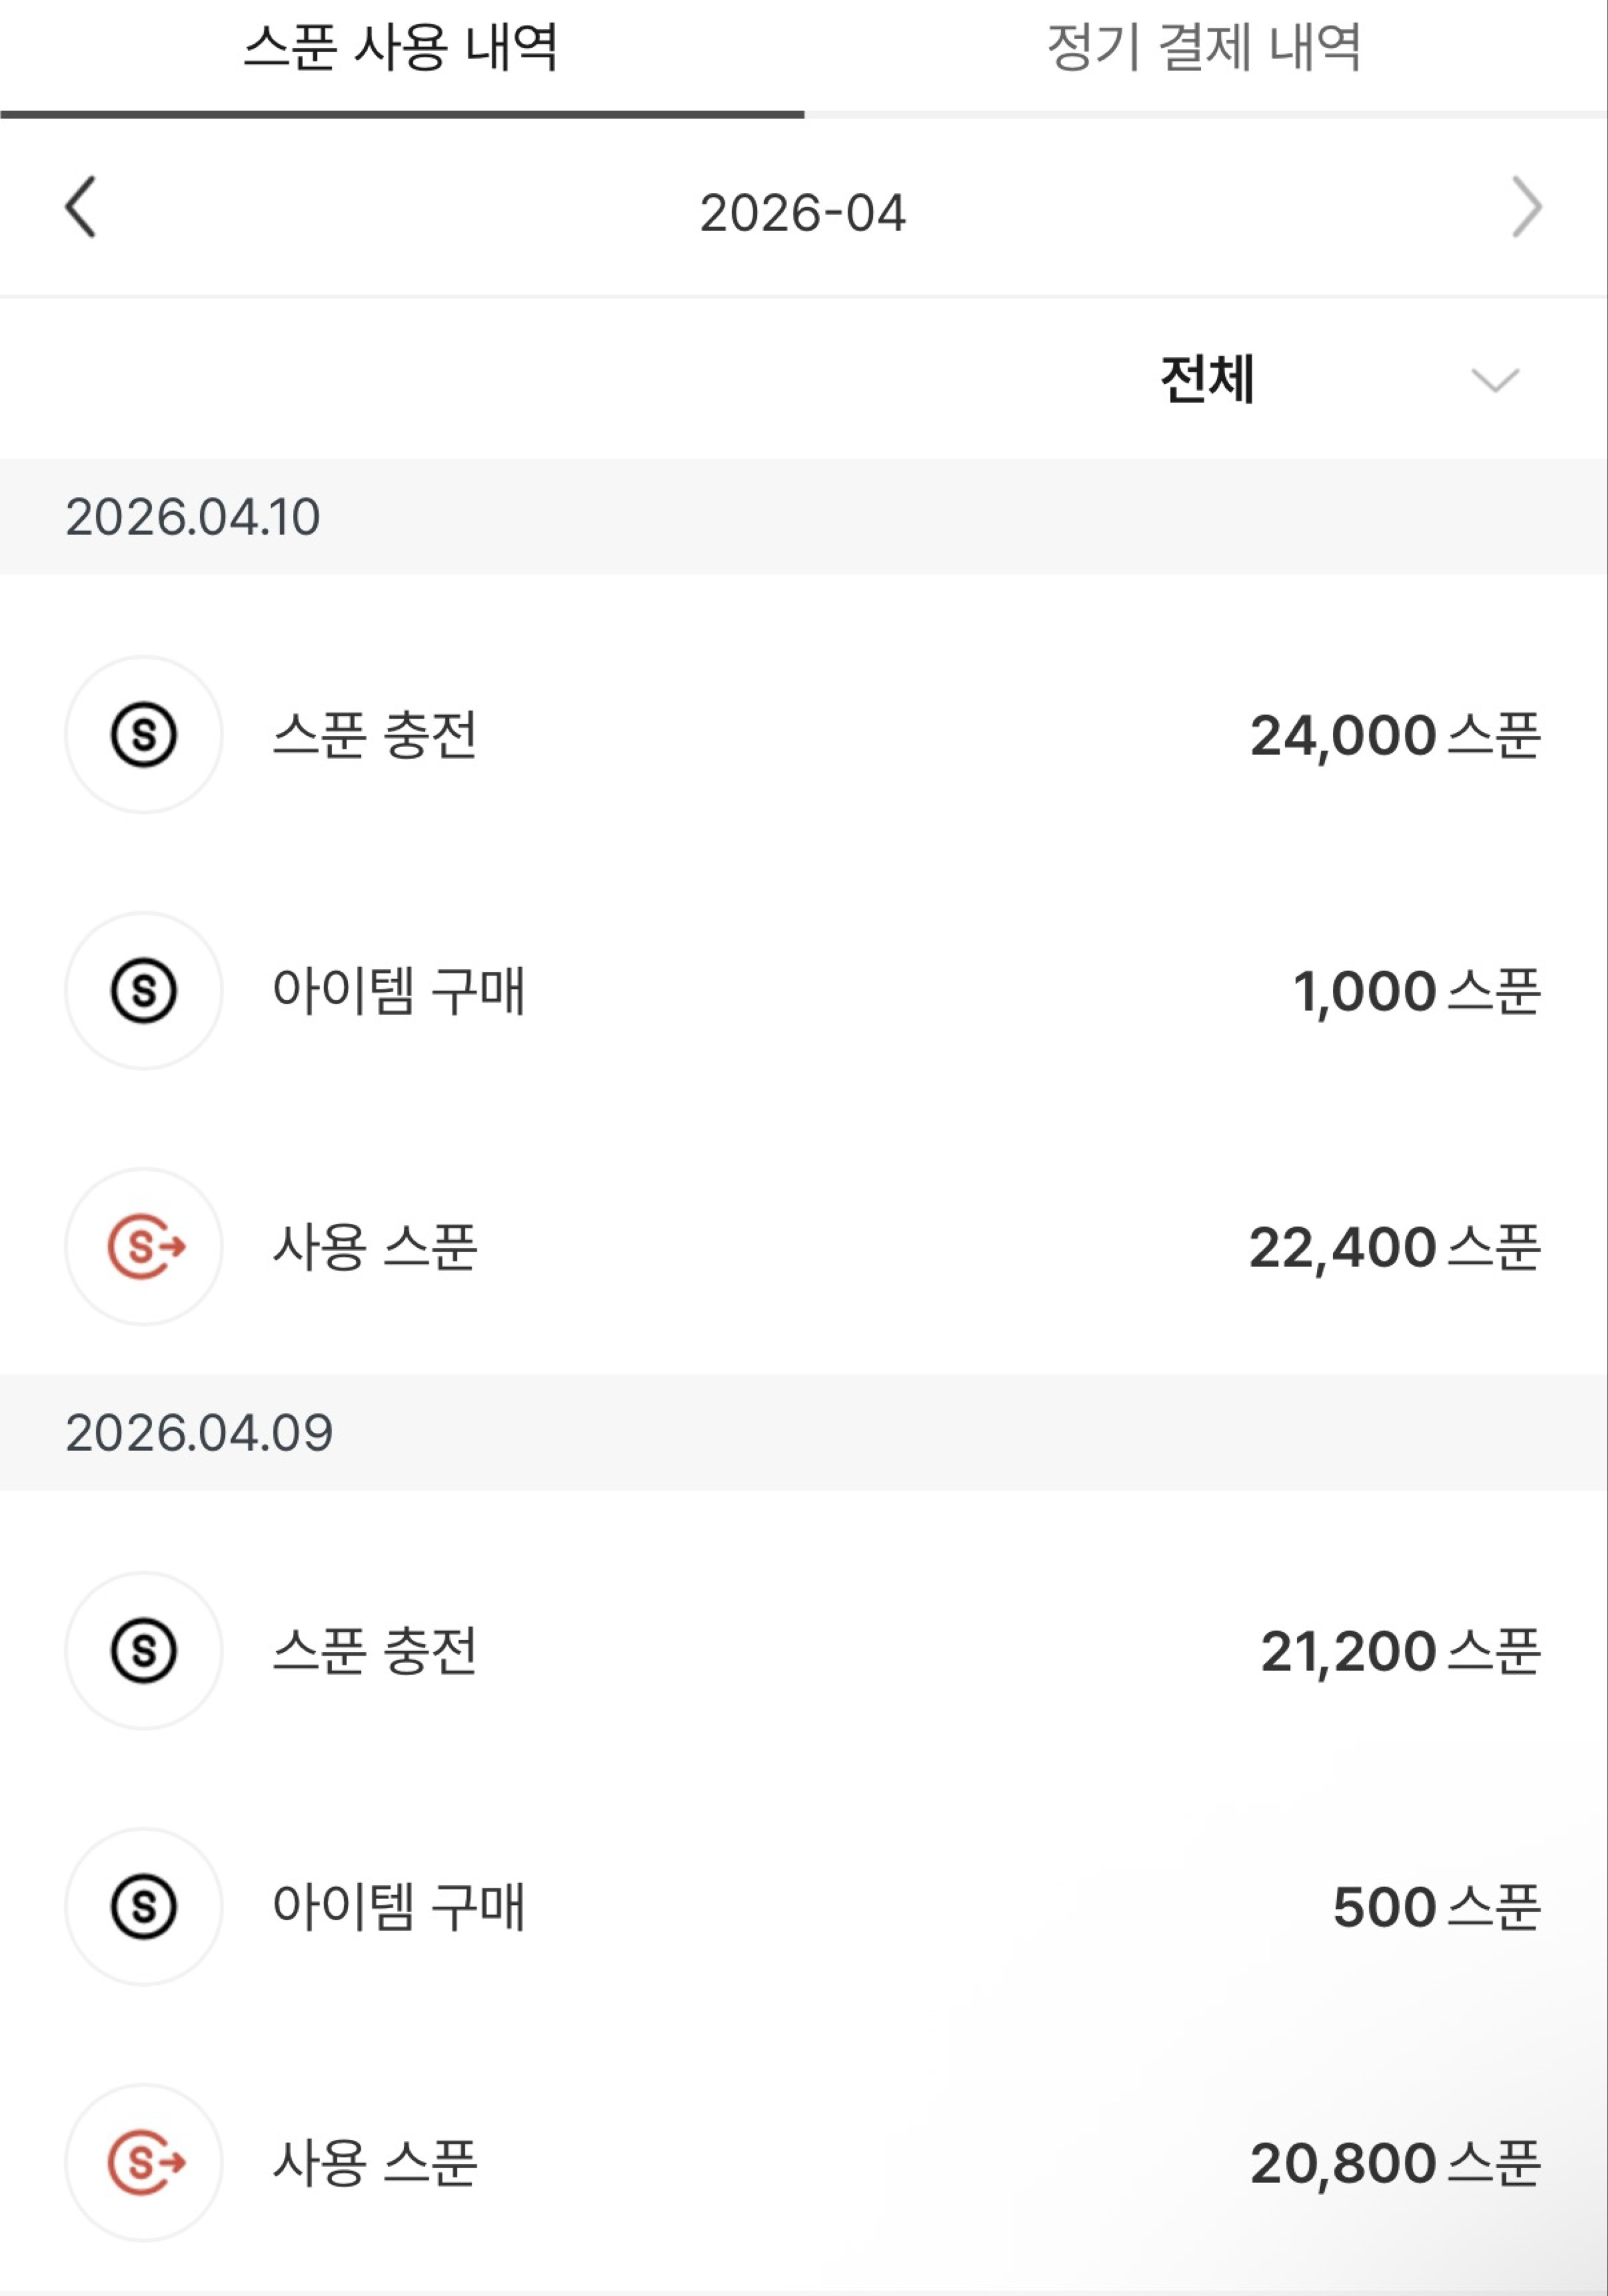View the 20,800 스푼 사용 스푼 entry
Viewport: 1608px width, 2296px height.
click(x=1394, y=2164)
